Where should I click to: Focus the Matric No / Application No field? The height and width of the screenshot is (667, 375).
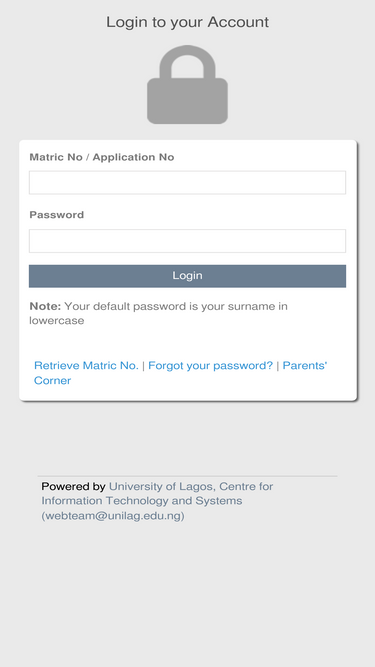tap(187, 182)
